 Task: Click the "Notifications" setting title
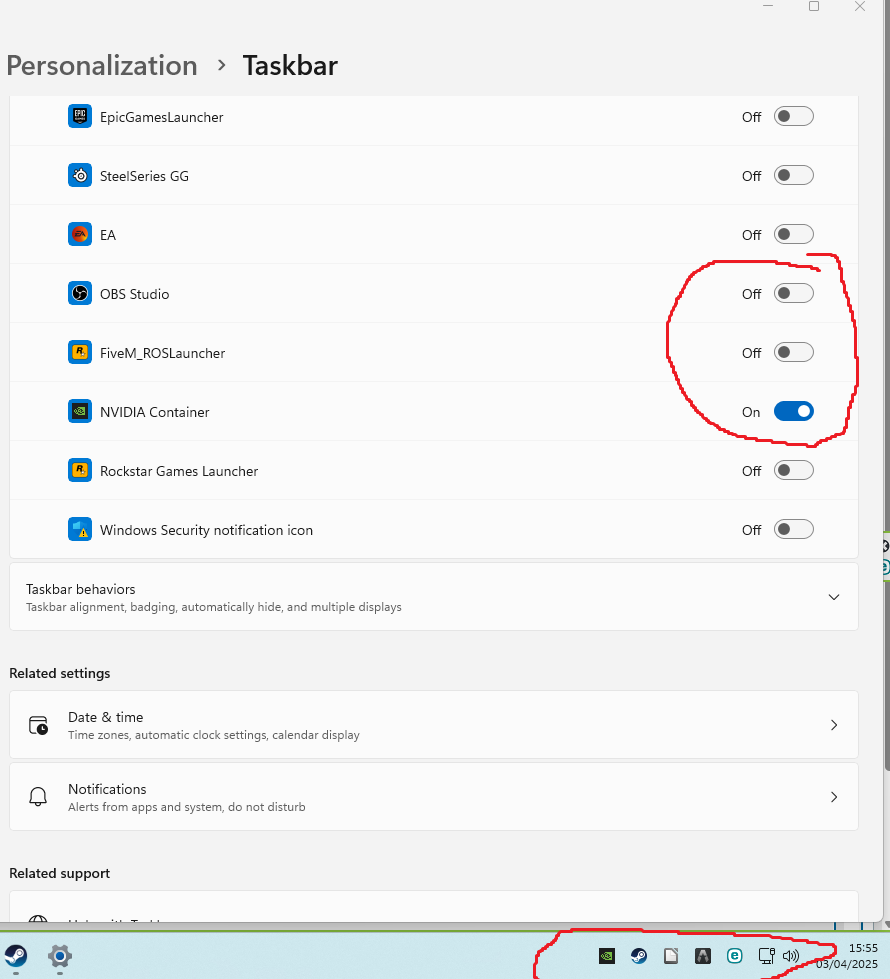click(x=107, y=789)
